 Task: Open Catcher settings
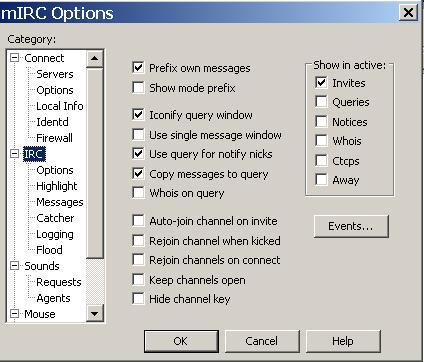click(x=55, y=218)
